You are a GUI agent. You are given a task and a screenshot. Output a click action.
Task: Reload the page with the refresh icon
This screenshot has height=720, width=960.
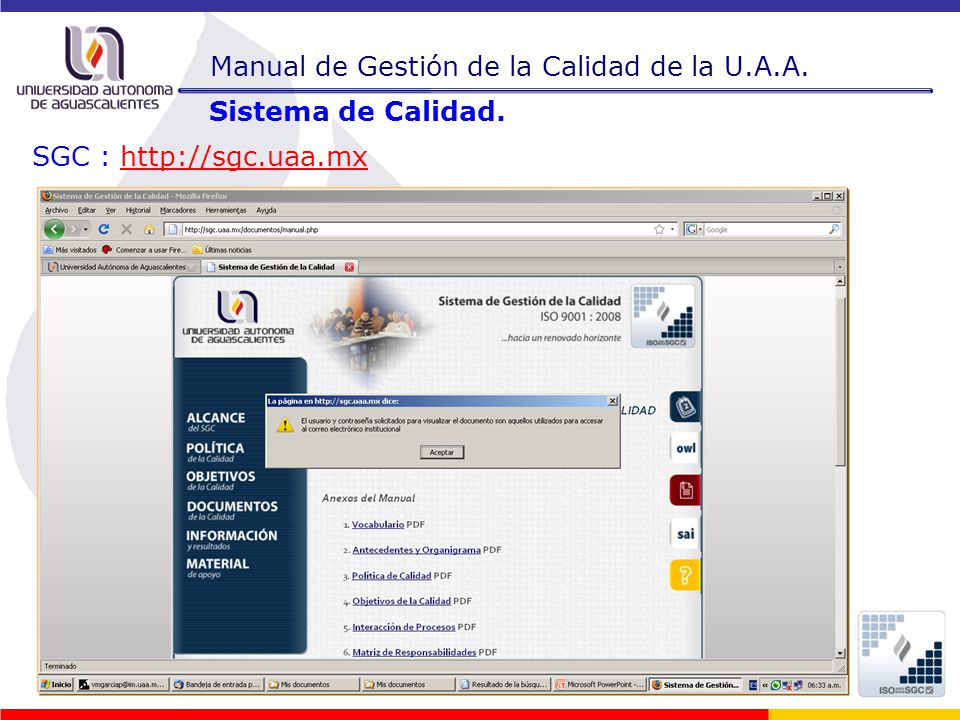pos(104,229)
